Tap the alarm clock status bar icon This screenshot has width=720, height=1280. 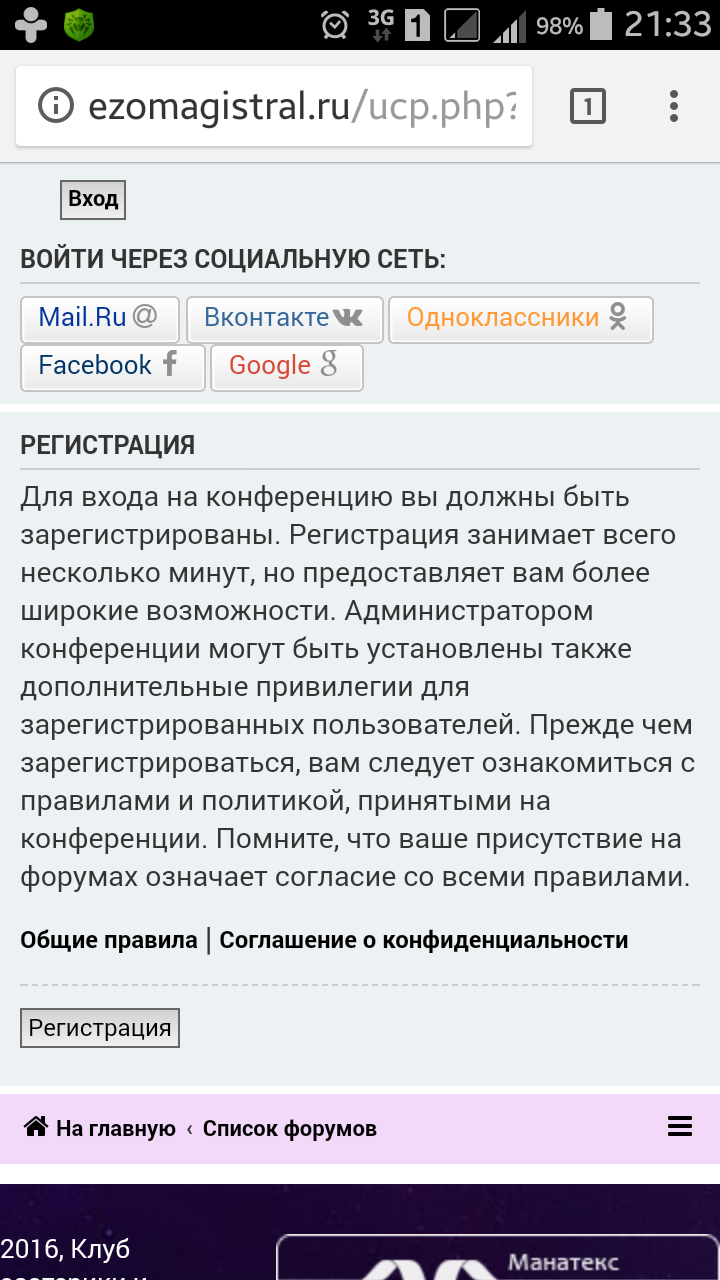pos(335,24)
